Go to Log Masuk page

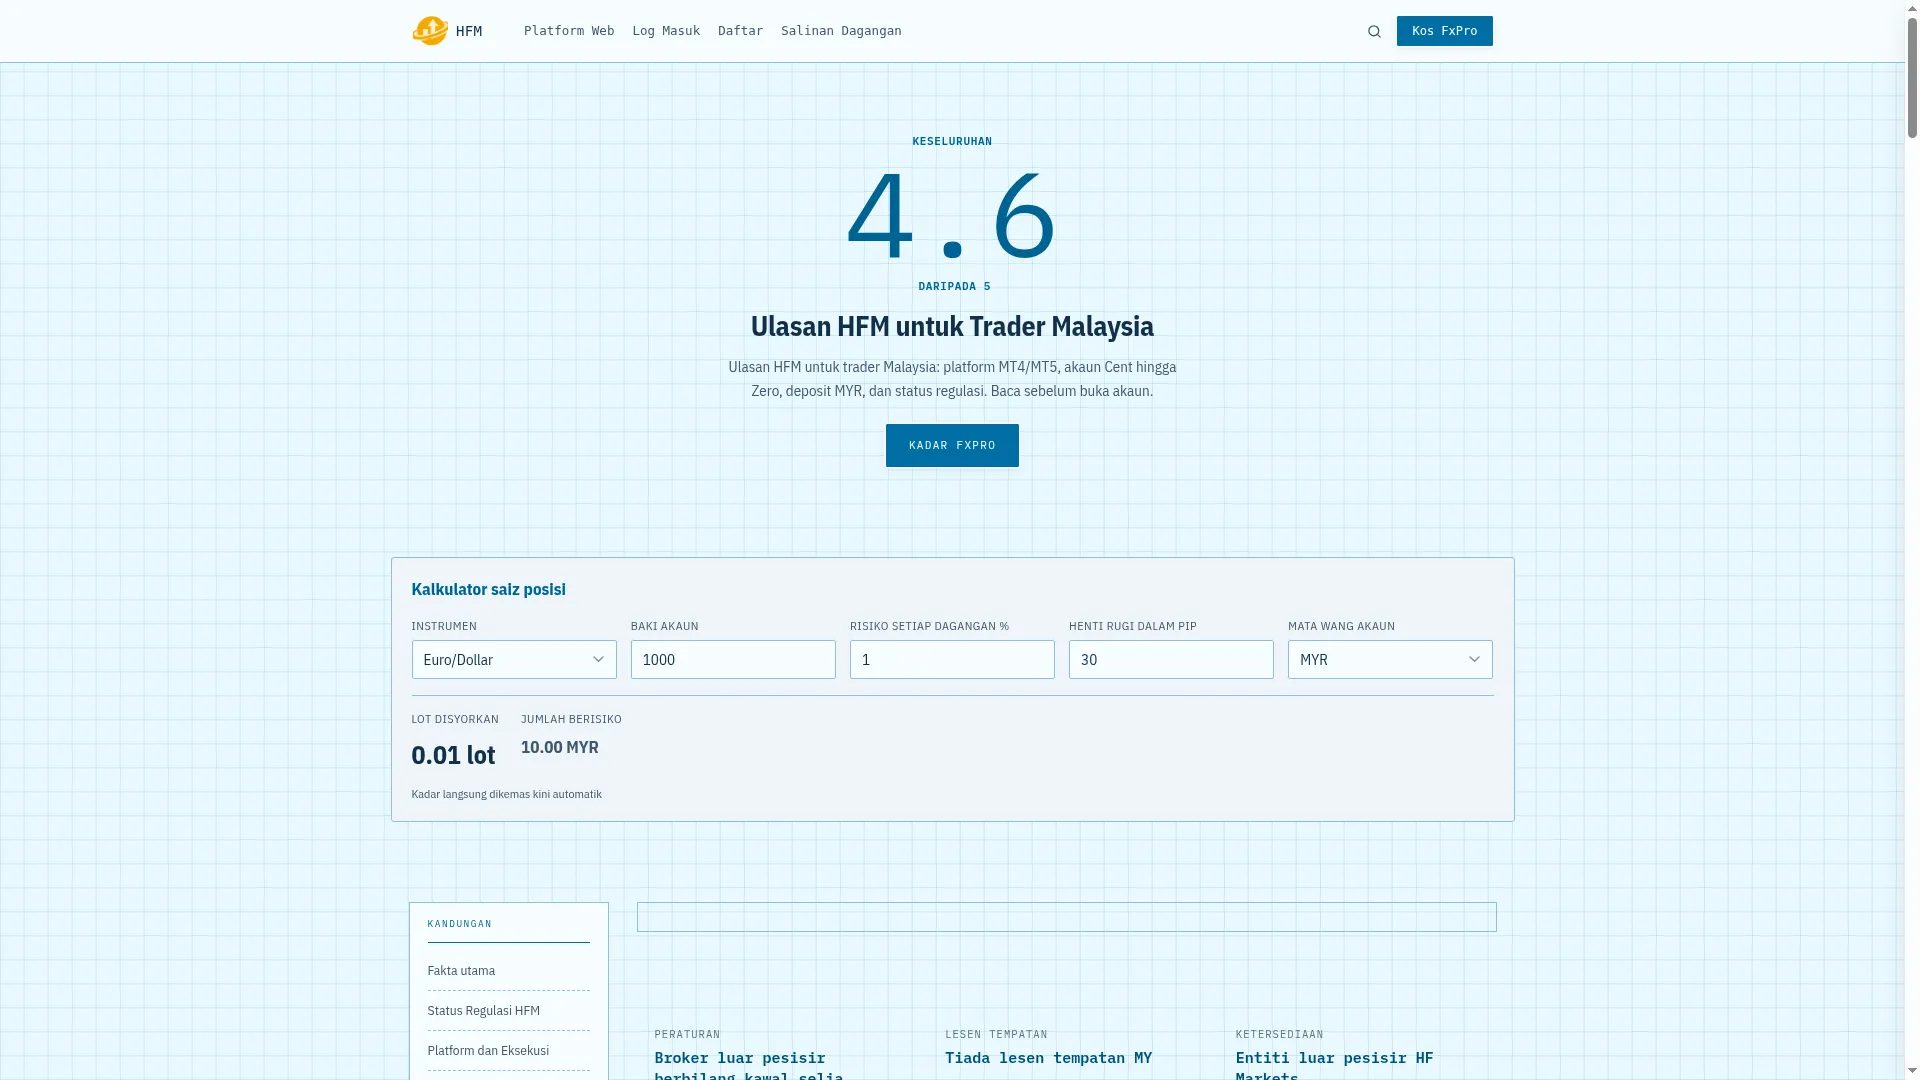pos(666,31)
